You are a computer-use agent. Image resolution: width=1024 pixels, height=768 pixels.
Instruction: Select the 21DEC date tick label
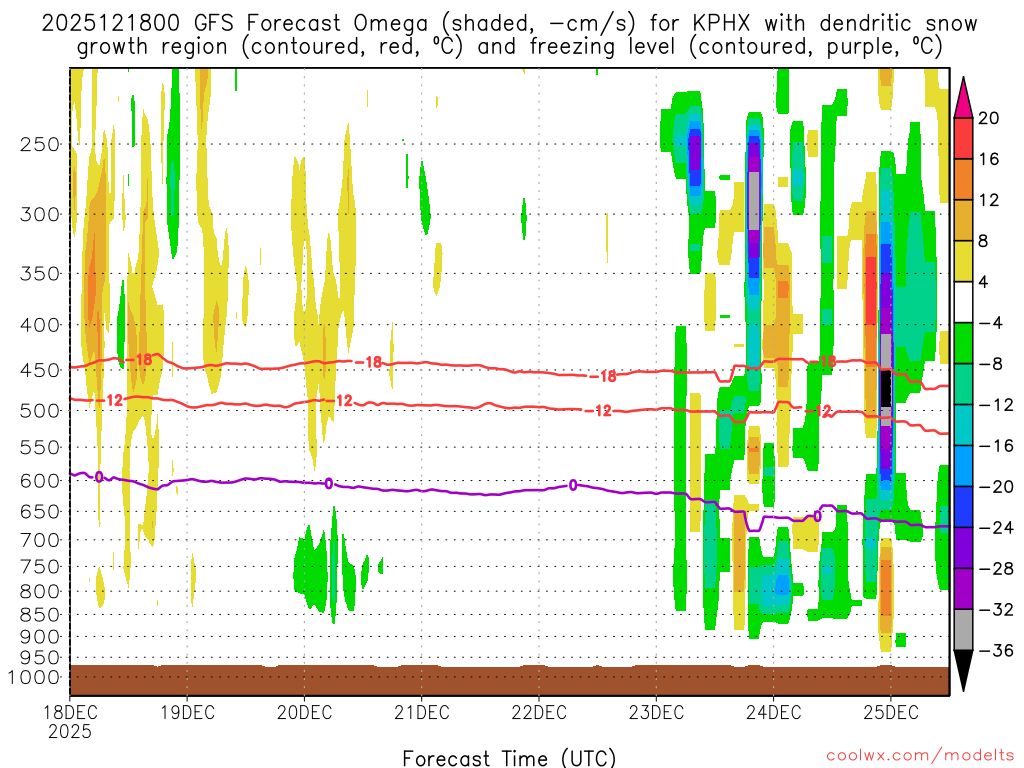coord(422,712)
